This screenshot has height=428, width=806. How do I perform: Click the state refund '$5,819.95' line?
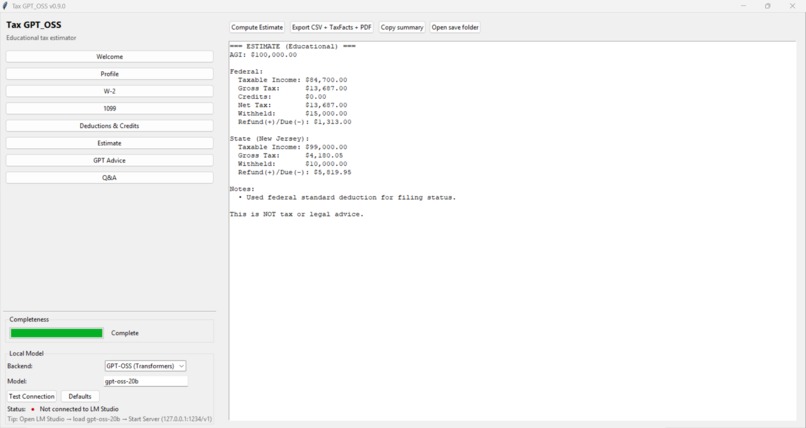click(x=295, y=172)
